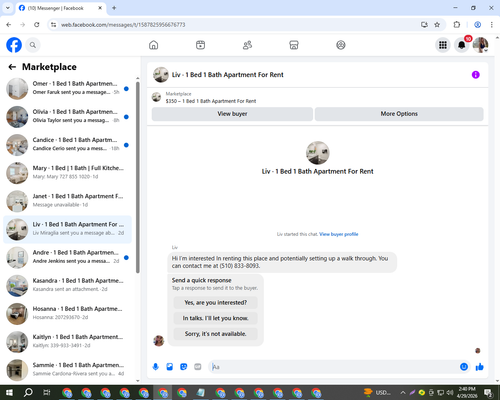Open the Marketplace storefront icon
Viewport: 500px width, 400px height.
(x=294, y=45)
